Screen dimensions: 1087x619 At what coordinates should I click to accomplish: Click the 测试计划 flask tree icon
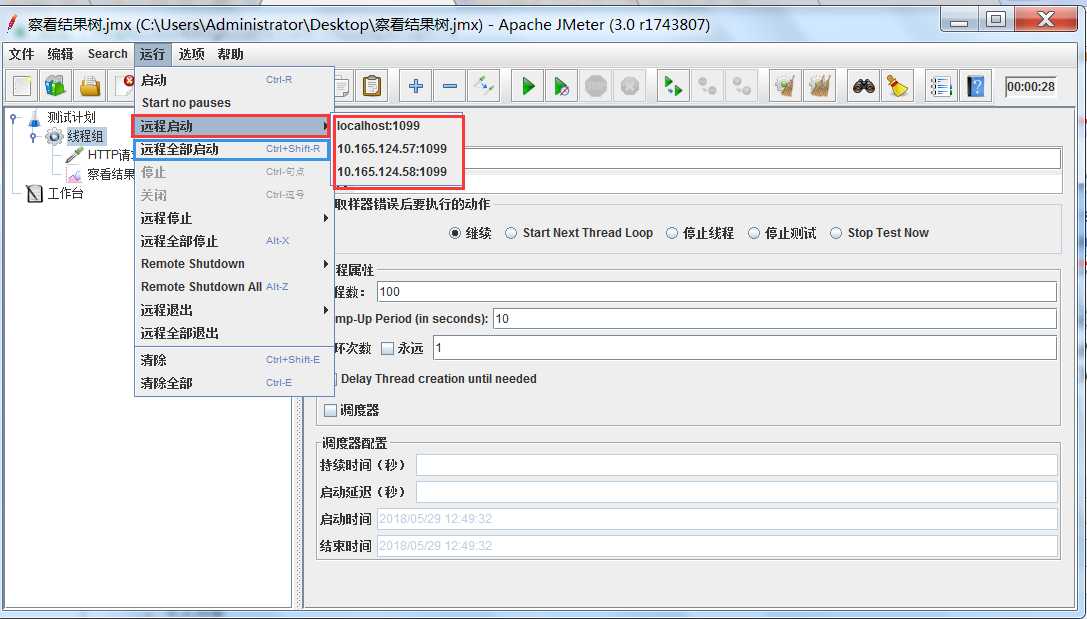click(34, 119)
